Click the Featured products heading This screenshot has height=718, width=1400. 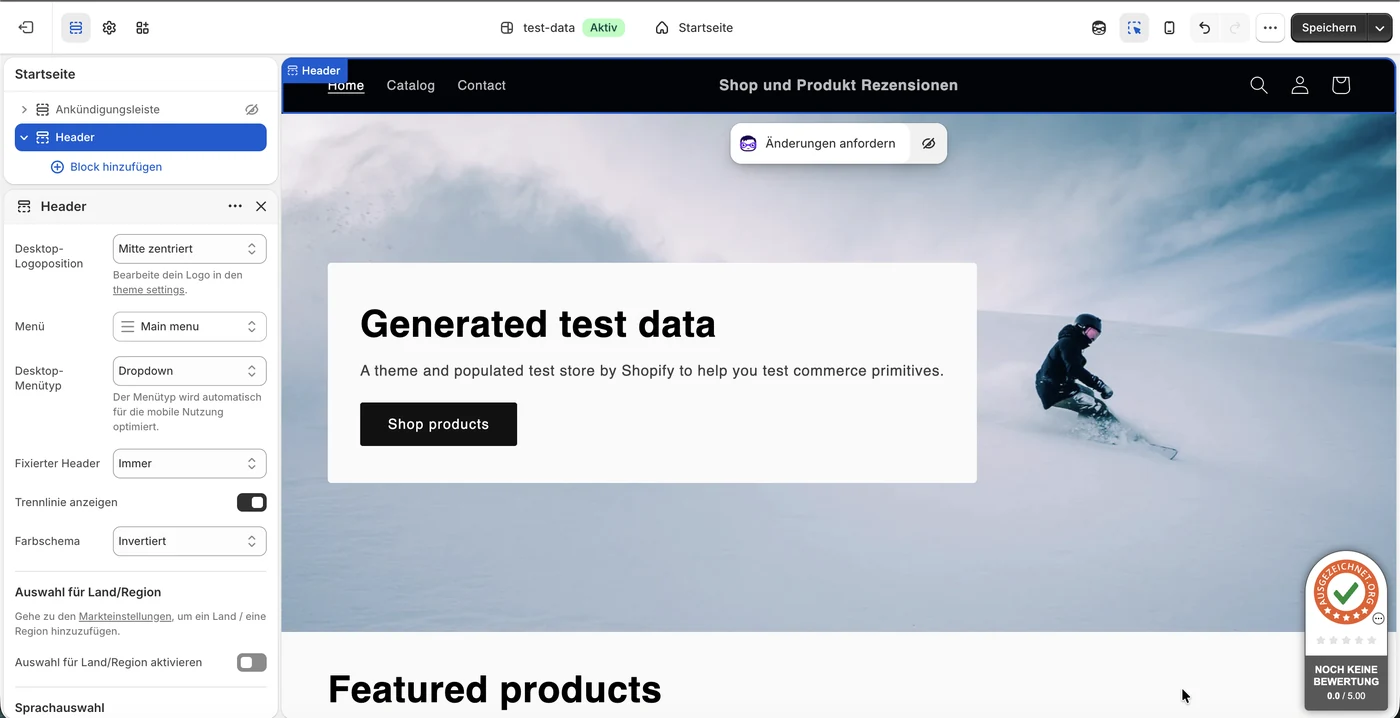(495, 689)
